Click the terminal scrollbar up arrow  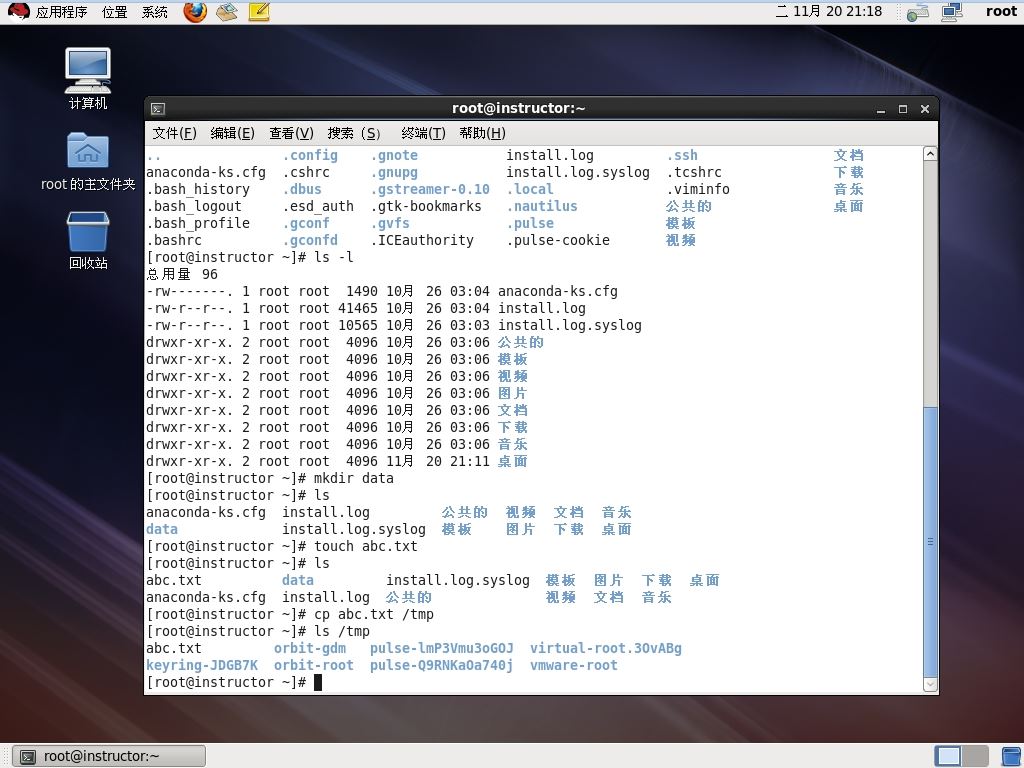pos(930,154)
